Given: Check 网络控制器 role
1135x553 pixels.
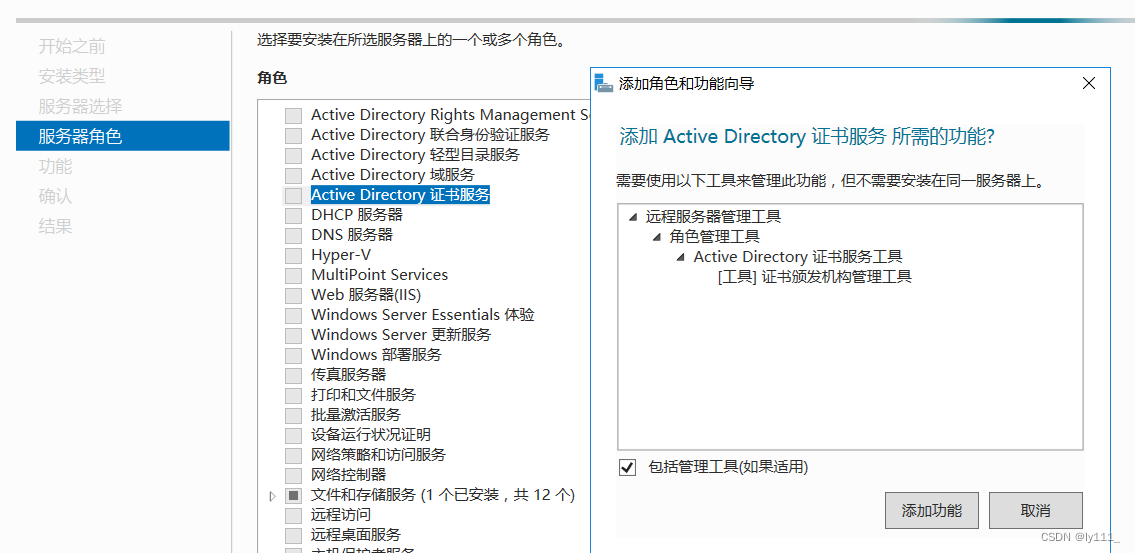Looking at the screenshot, I should click(x=293, y=476).
